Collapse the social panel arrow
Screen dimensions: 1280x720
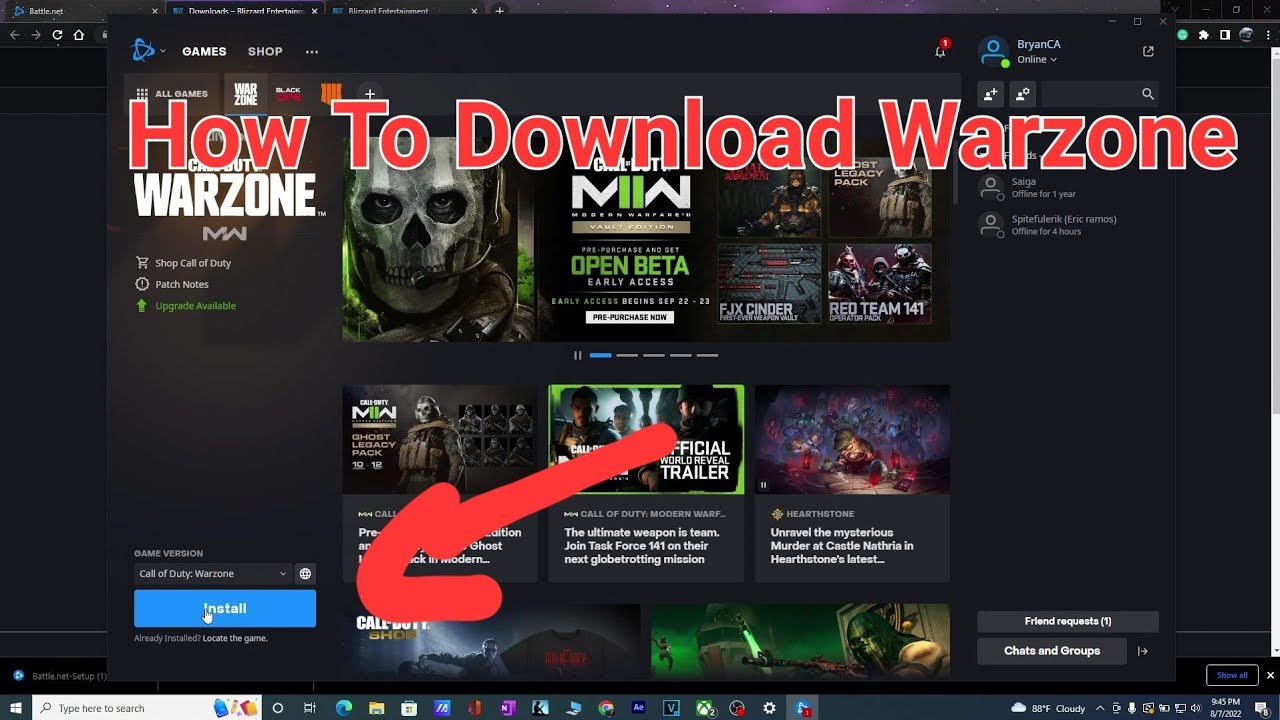[x=1143, y=651]
